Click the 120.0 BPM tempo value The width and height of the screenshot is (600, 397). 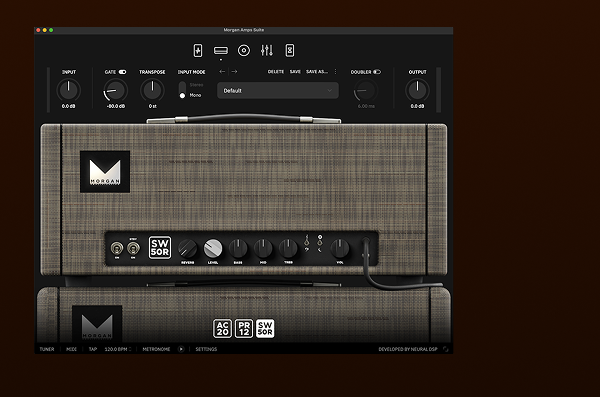[x=116, y=349]
